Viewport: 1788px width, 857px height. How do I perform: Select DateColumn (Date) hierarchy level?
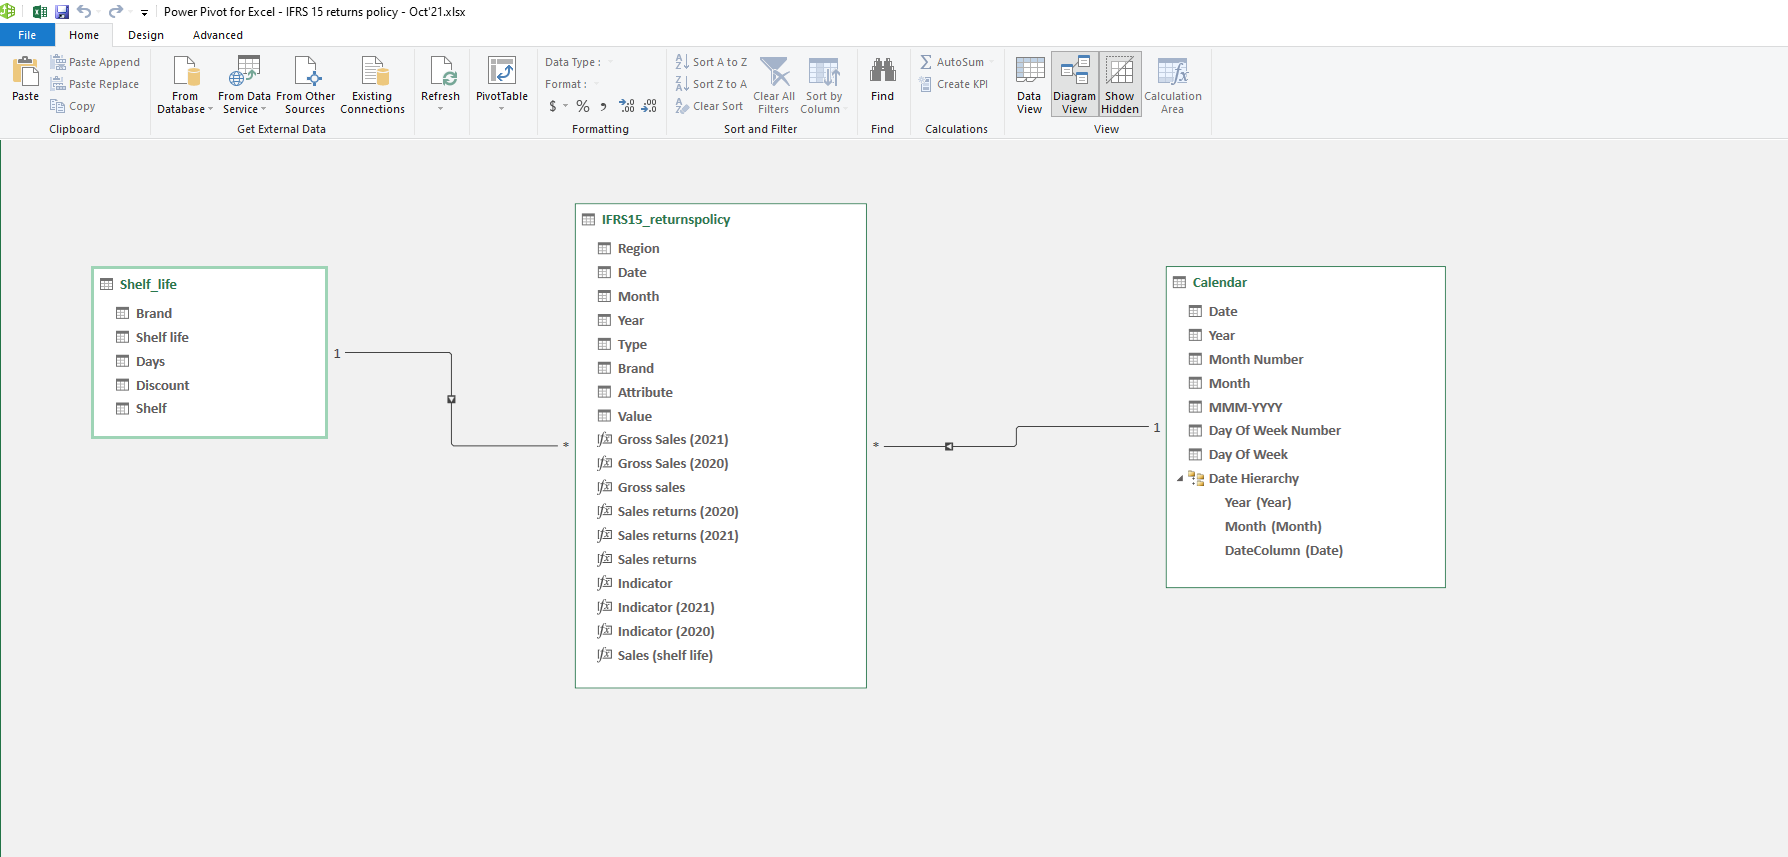(x=1284, y=550)
